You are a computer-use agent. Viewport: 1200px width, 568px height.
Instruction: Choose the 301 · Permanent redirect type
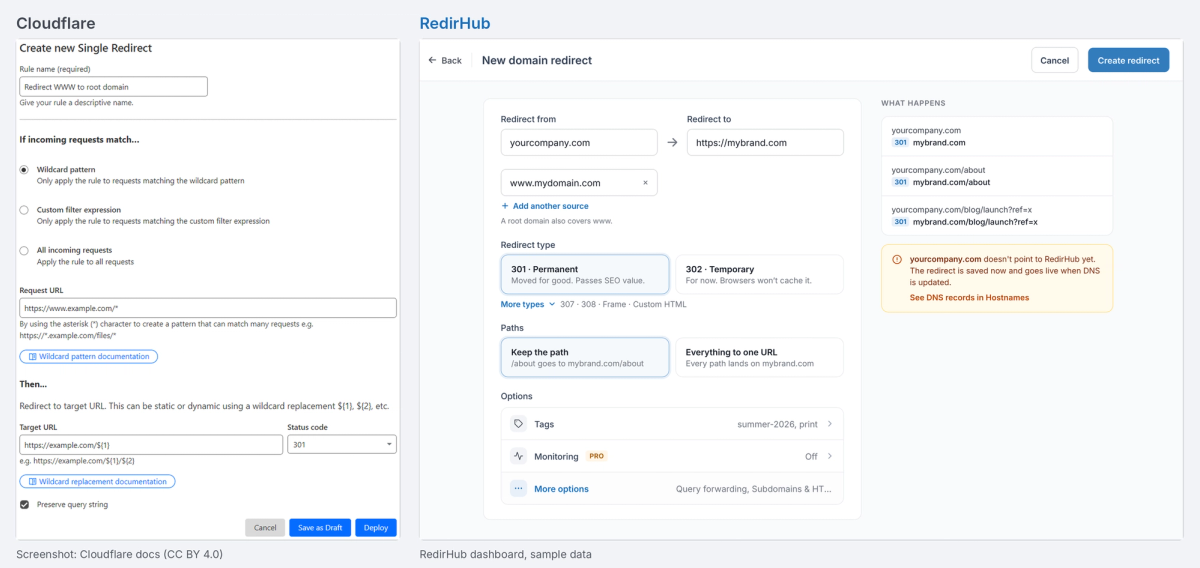pyautogui.click(x=585, y=274)
